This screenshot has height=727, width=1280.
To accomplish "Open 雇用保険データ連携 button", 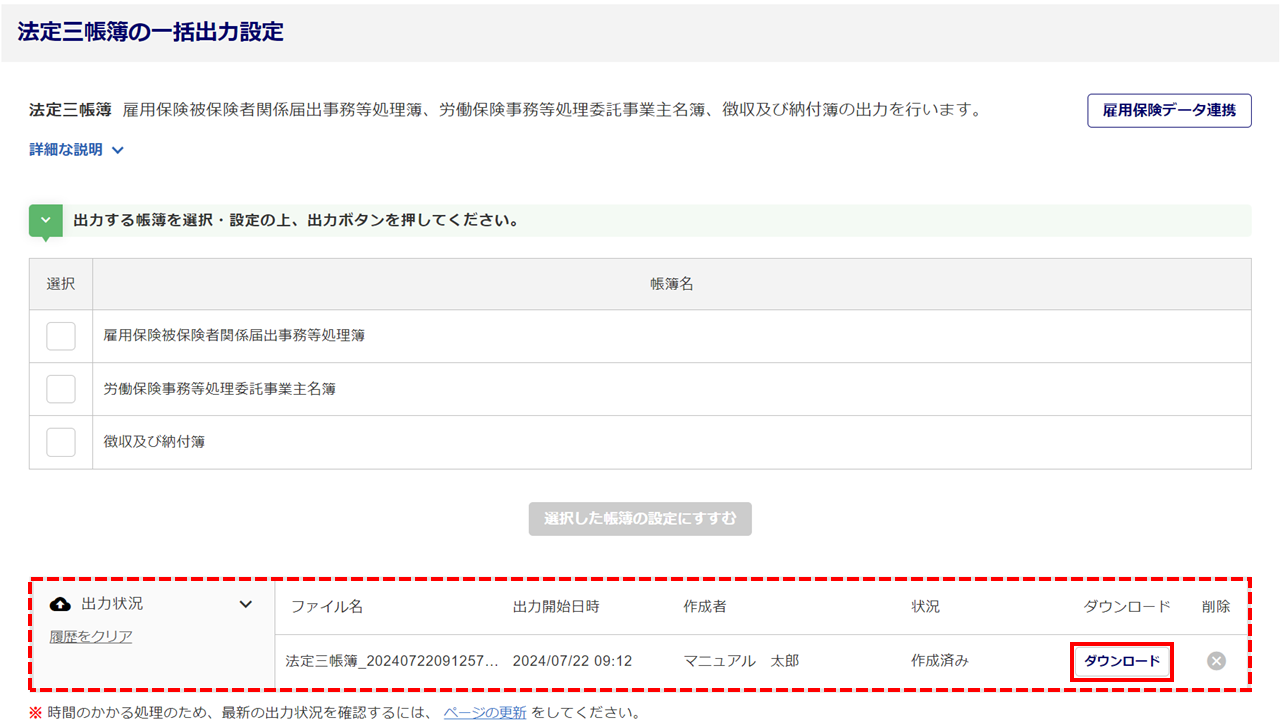I will (1169, 110).
